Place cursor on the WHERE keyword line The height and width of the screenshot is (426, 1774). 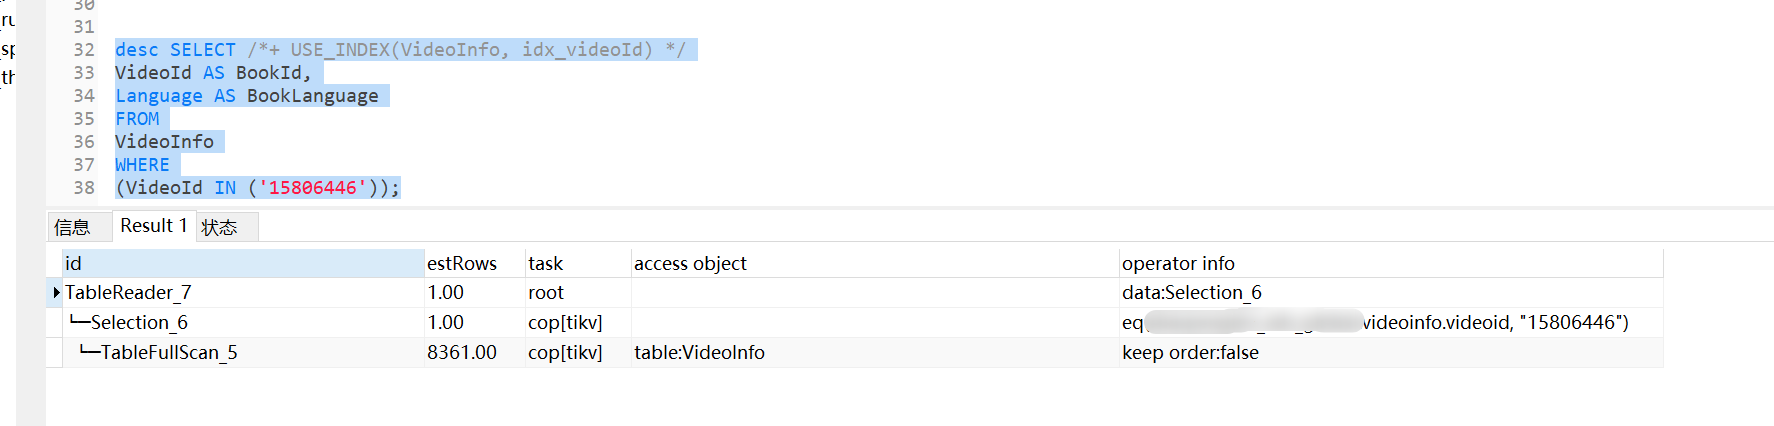[142, 165]
